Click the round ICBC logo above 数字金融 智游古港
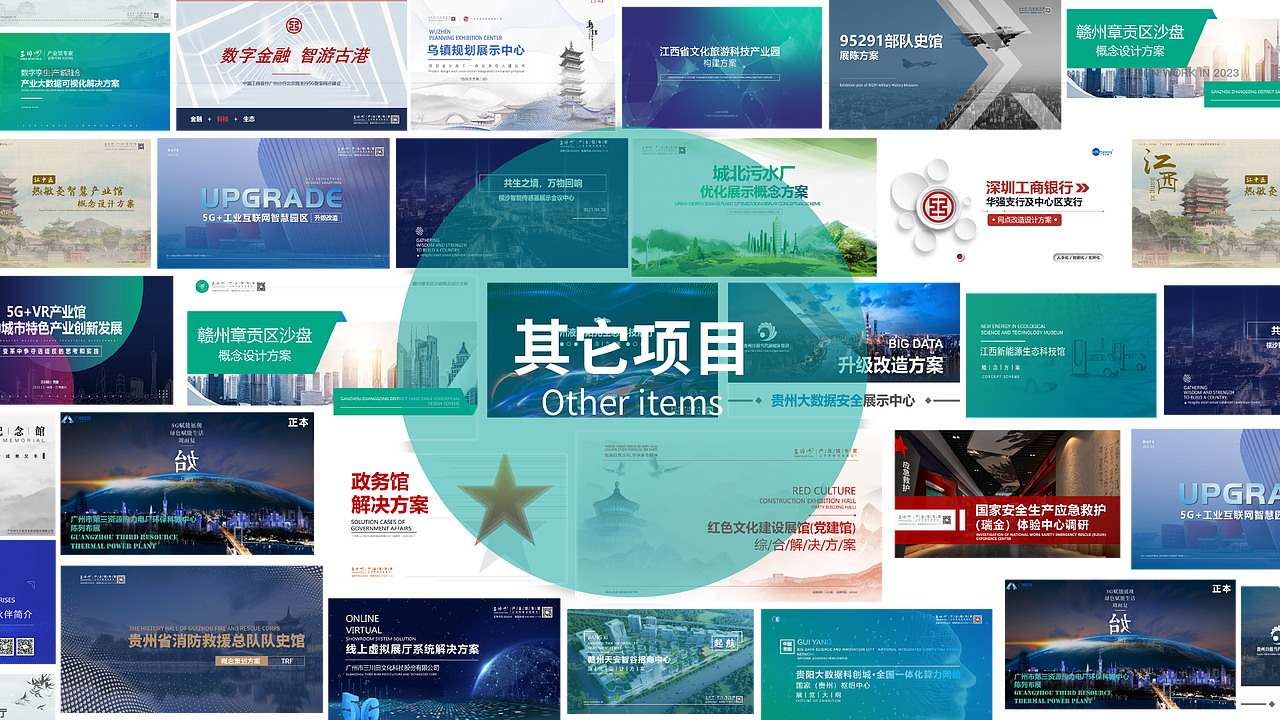The image size is (1280, 720). [292, 25]
